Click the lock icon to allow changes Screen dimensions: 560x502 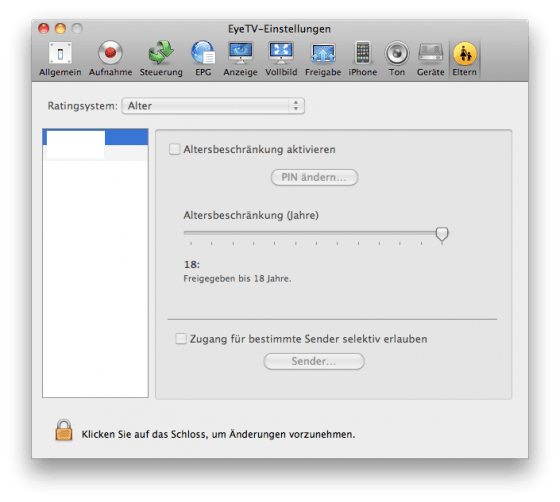64,430
